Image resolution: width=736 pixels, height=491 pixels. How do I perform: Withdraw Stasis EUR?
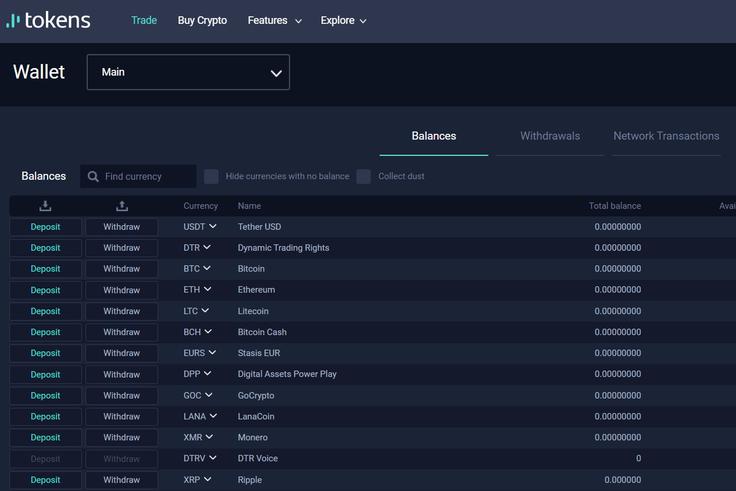(122, 353)
